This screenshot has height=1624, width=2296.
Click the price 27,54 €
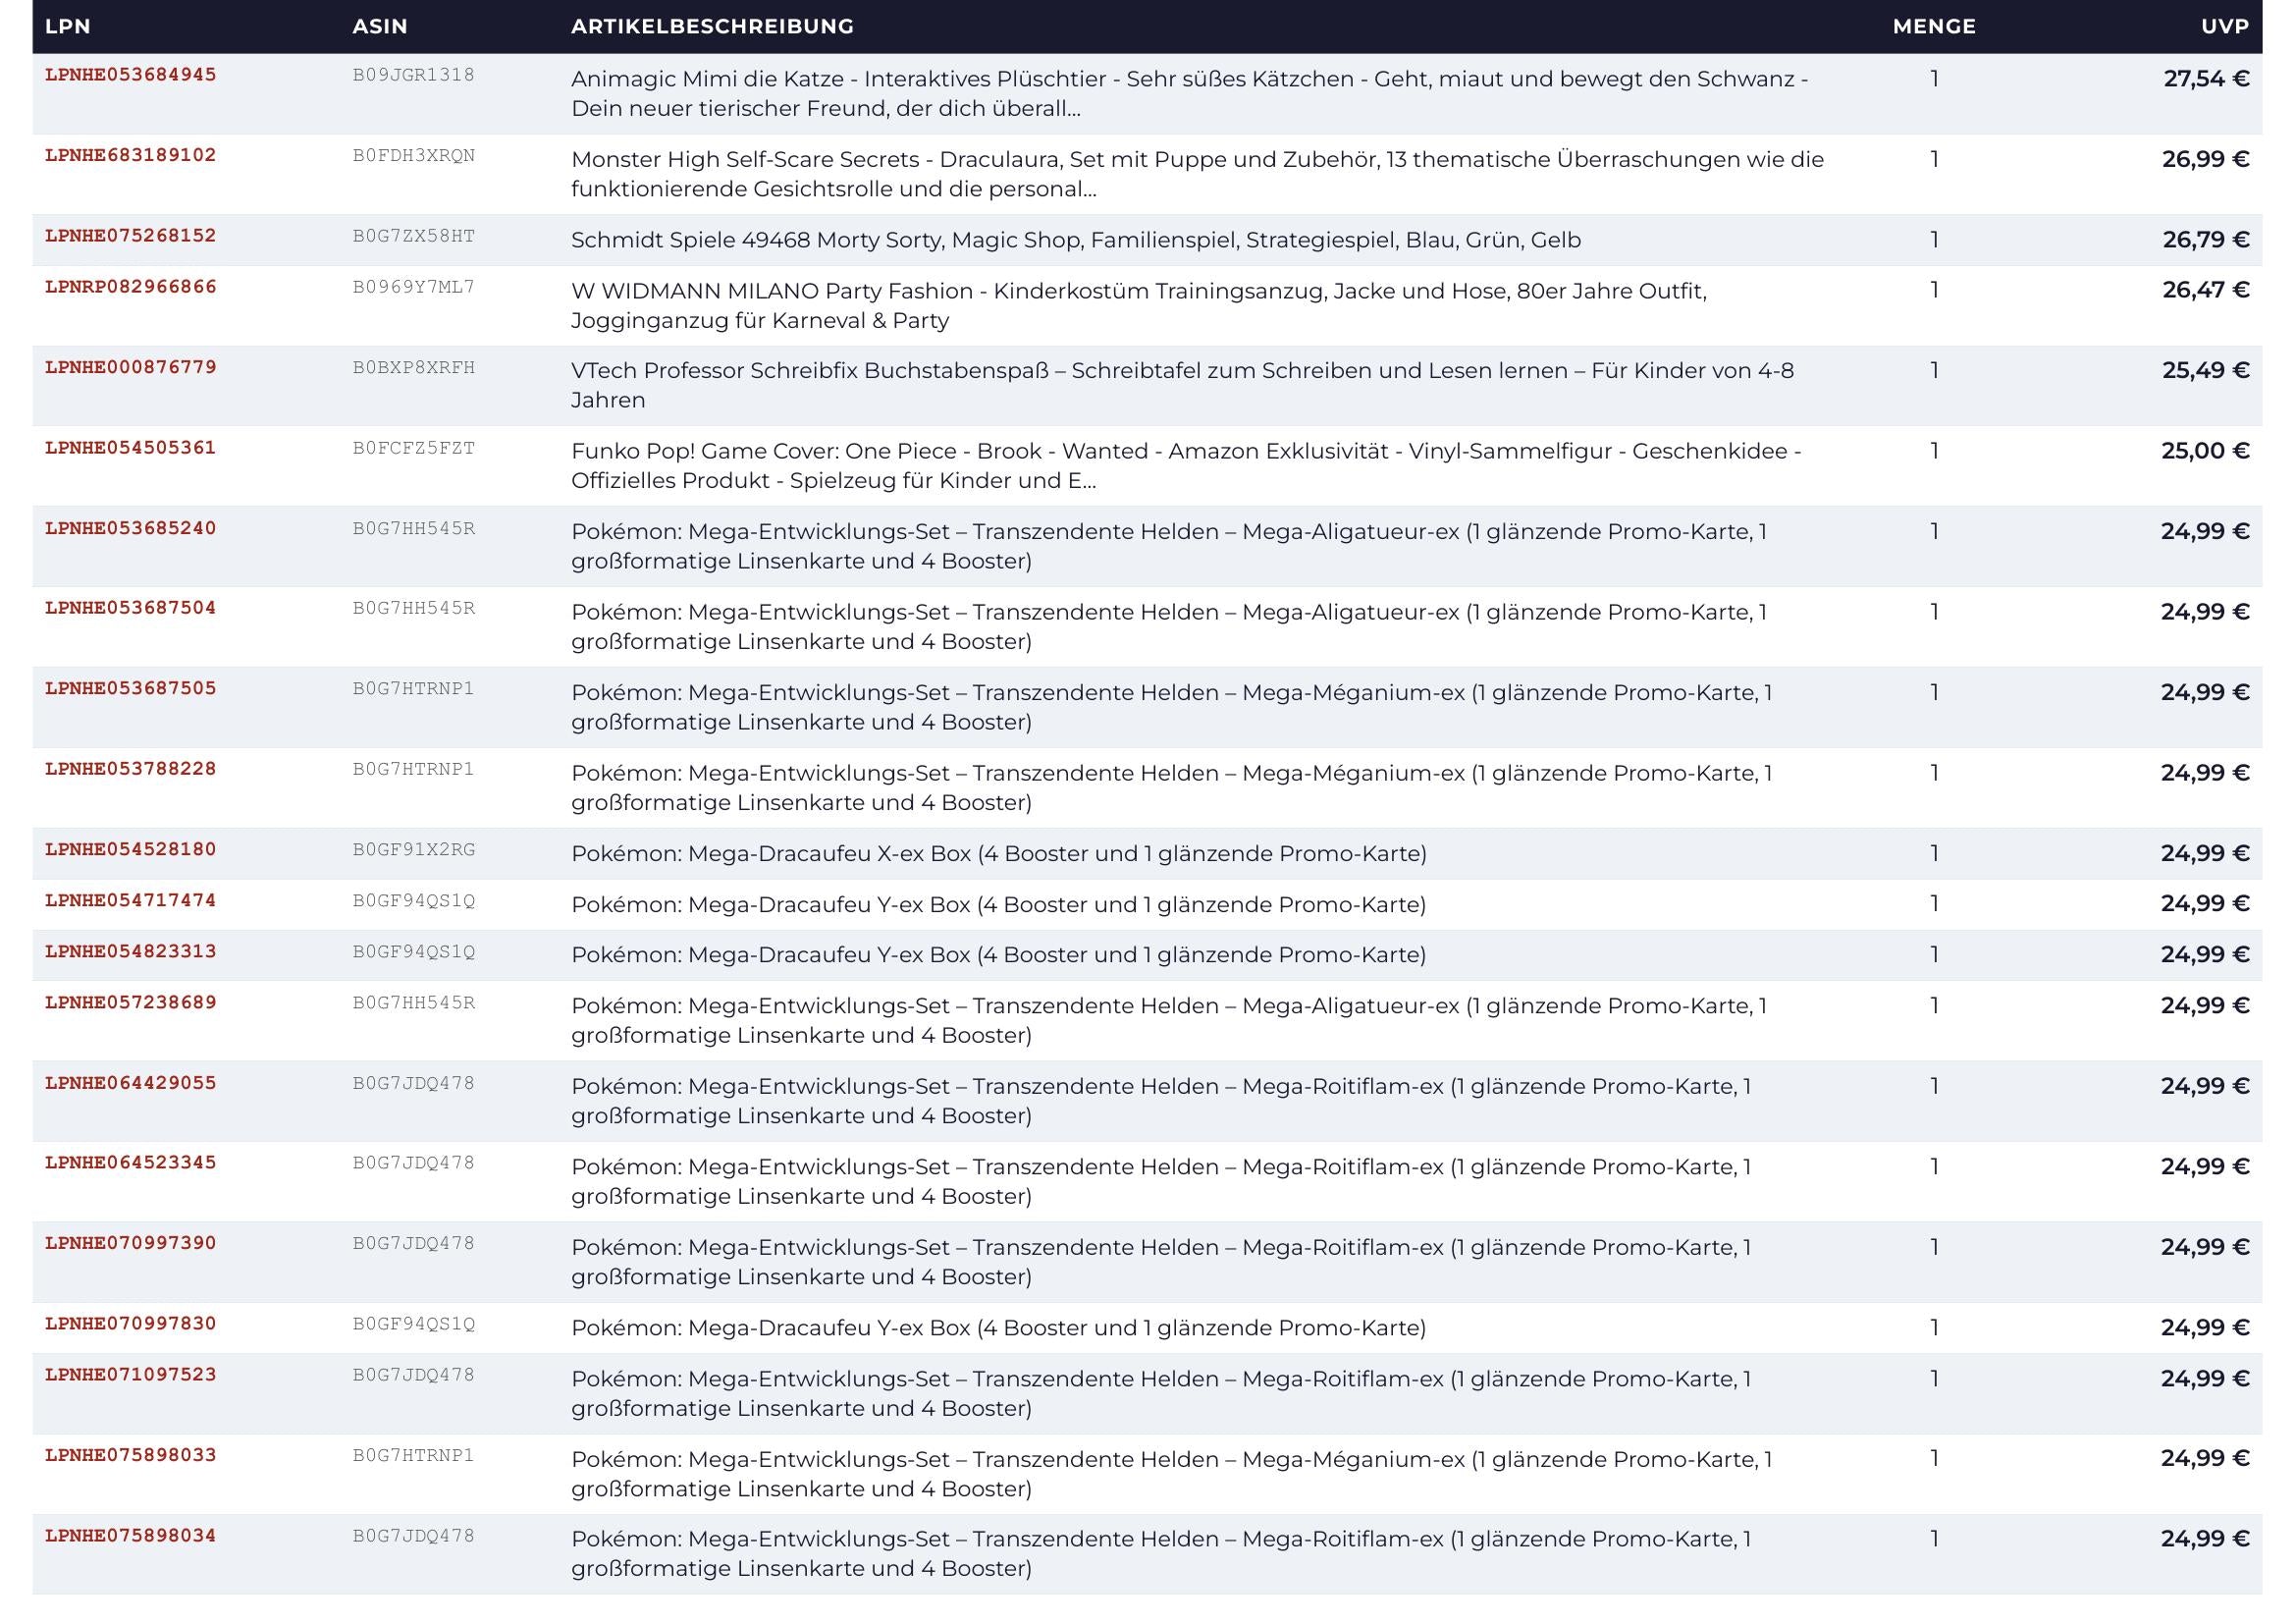pos(2206,78)
